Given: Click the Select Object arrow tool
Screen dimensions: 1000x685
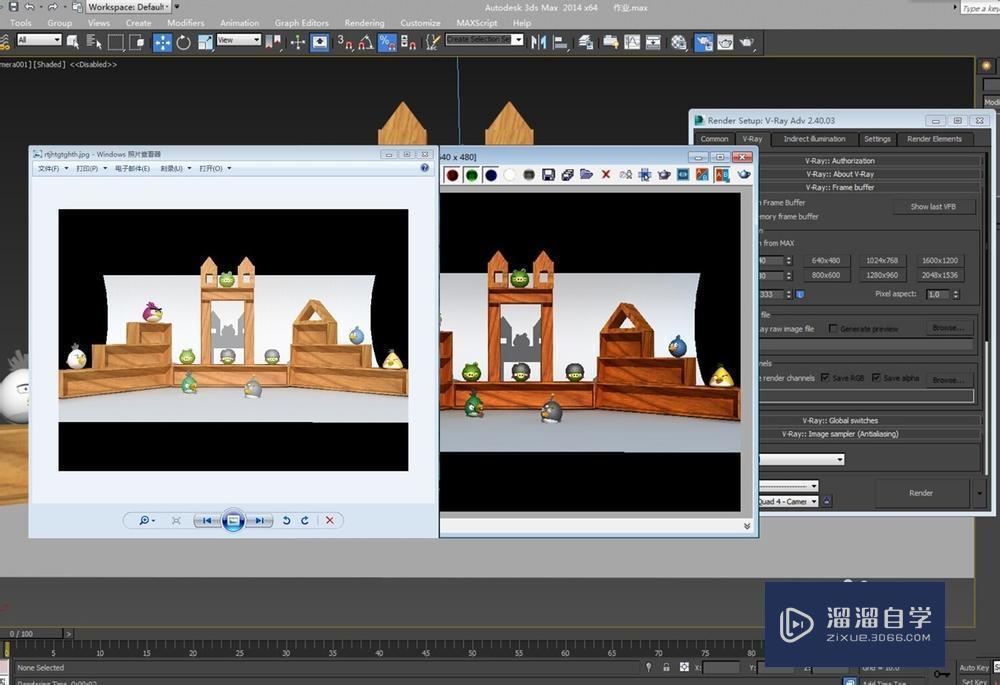Looking at the screenshot, I should (x=73, y=43).
